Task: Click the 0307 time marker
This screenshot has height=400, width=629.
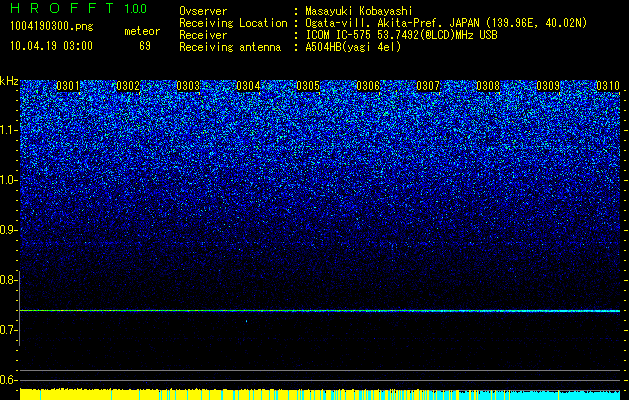Action: coord(428,86)
